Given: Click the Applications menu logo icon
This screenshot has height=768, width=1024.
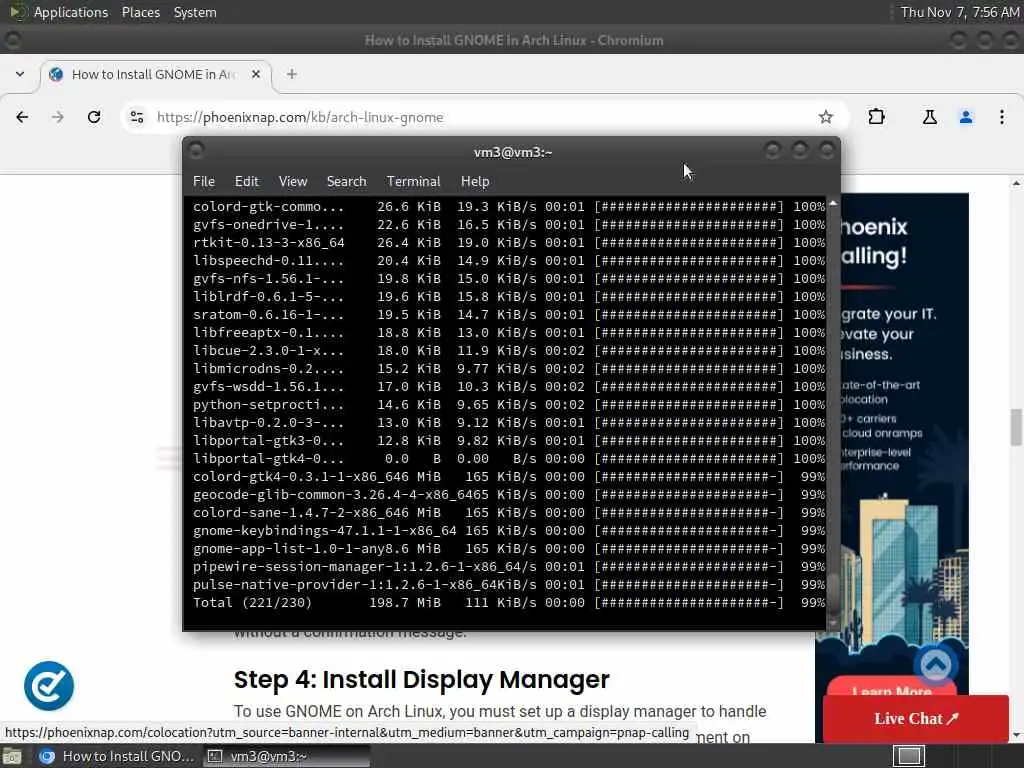Looking at the screenshot, I should (17, 12).
